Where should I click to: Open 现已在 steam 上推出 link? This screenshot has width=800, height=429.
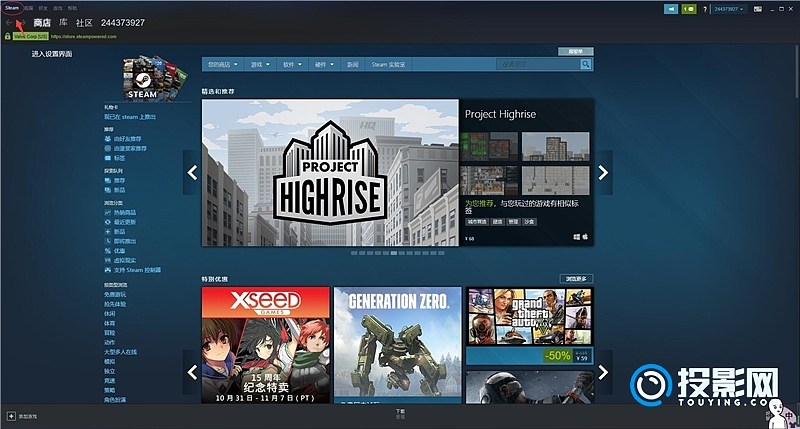[x=130, y=117]
